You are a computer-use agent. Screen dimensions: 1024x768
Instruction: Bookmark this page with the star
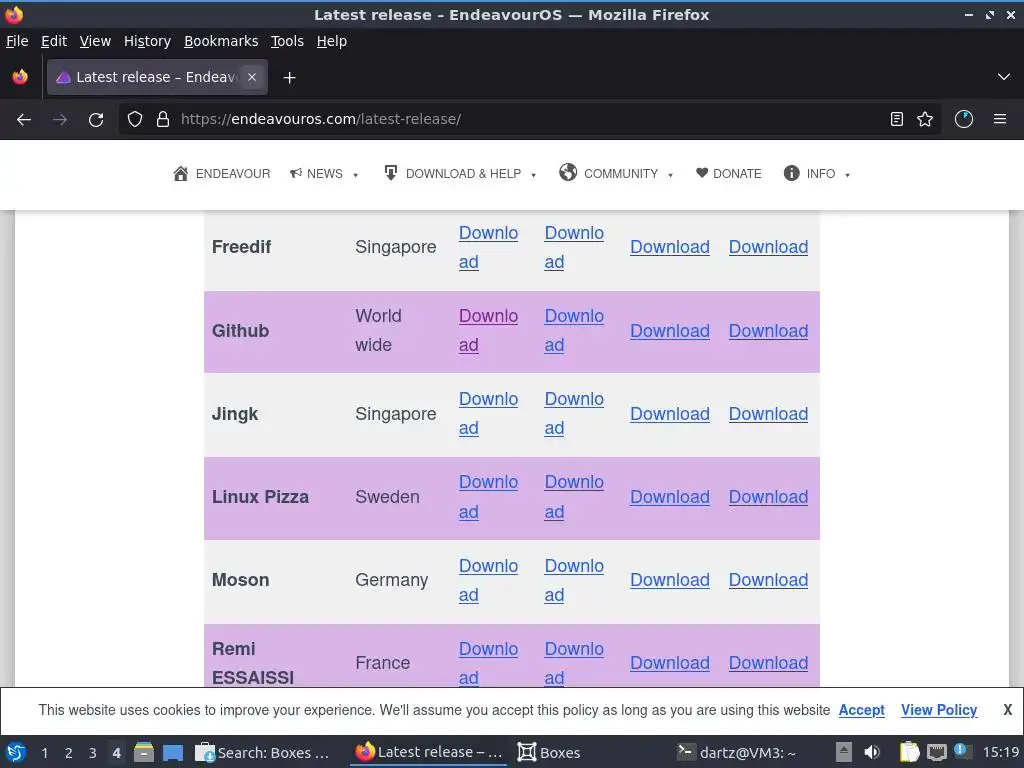925,119
